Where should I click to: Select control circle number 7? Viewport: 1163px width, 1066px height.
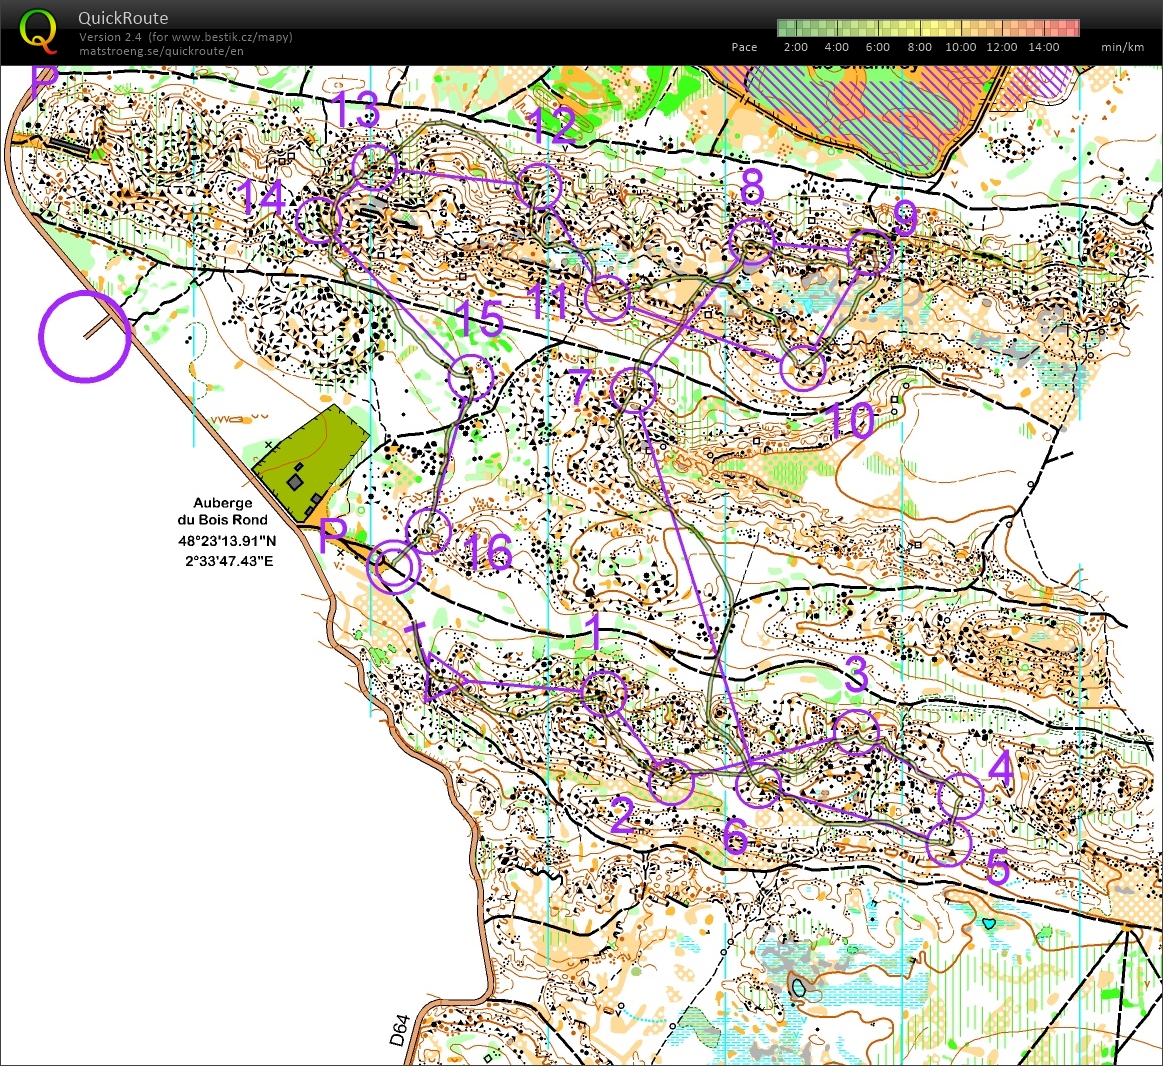click(x=632, y=389)
